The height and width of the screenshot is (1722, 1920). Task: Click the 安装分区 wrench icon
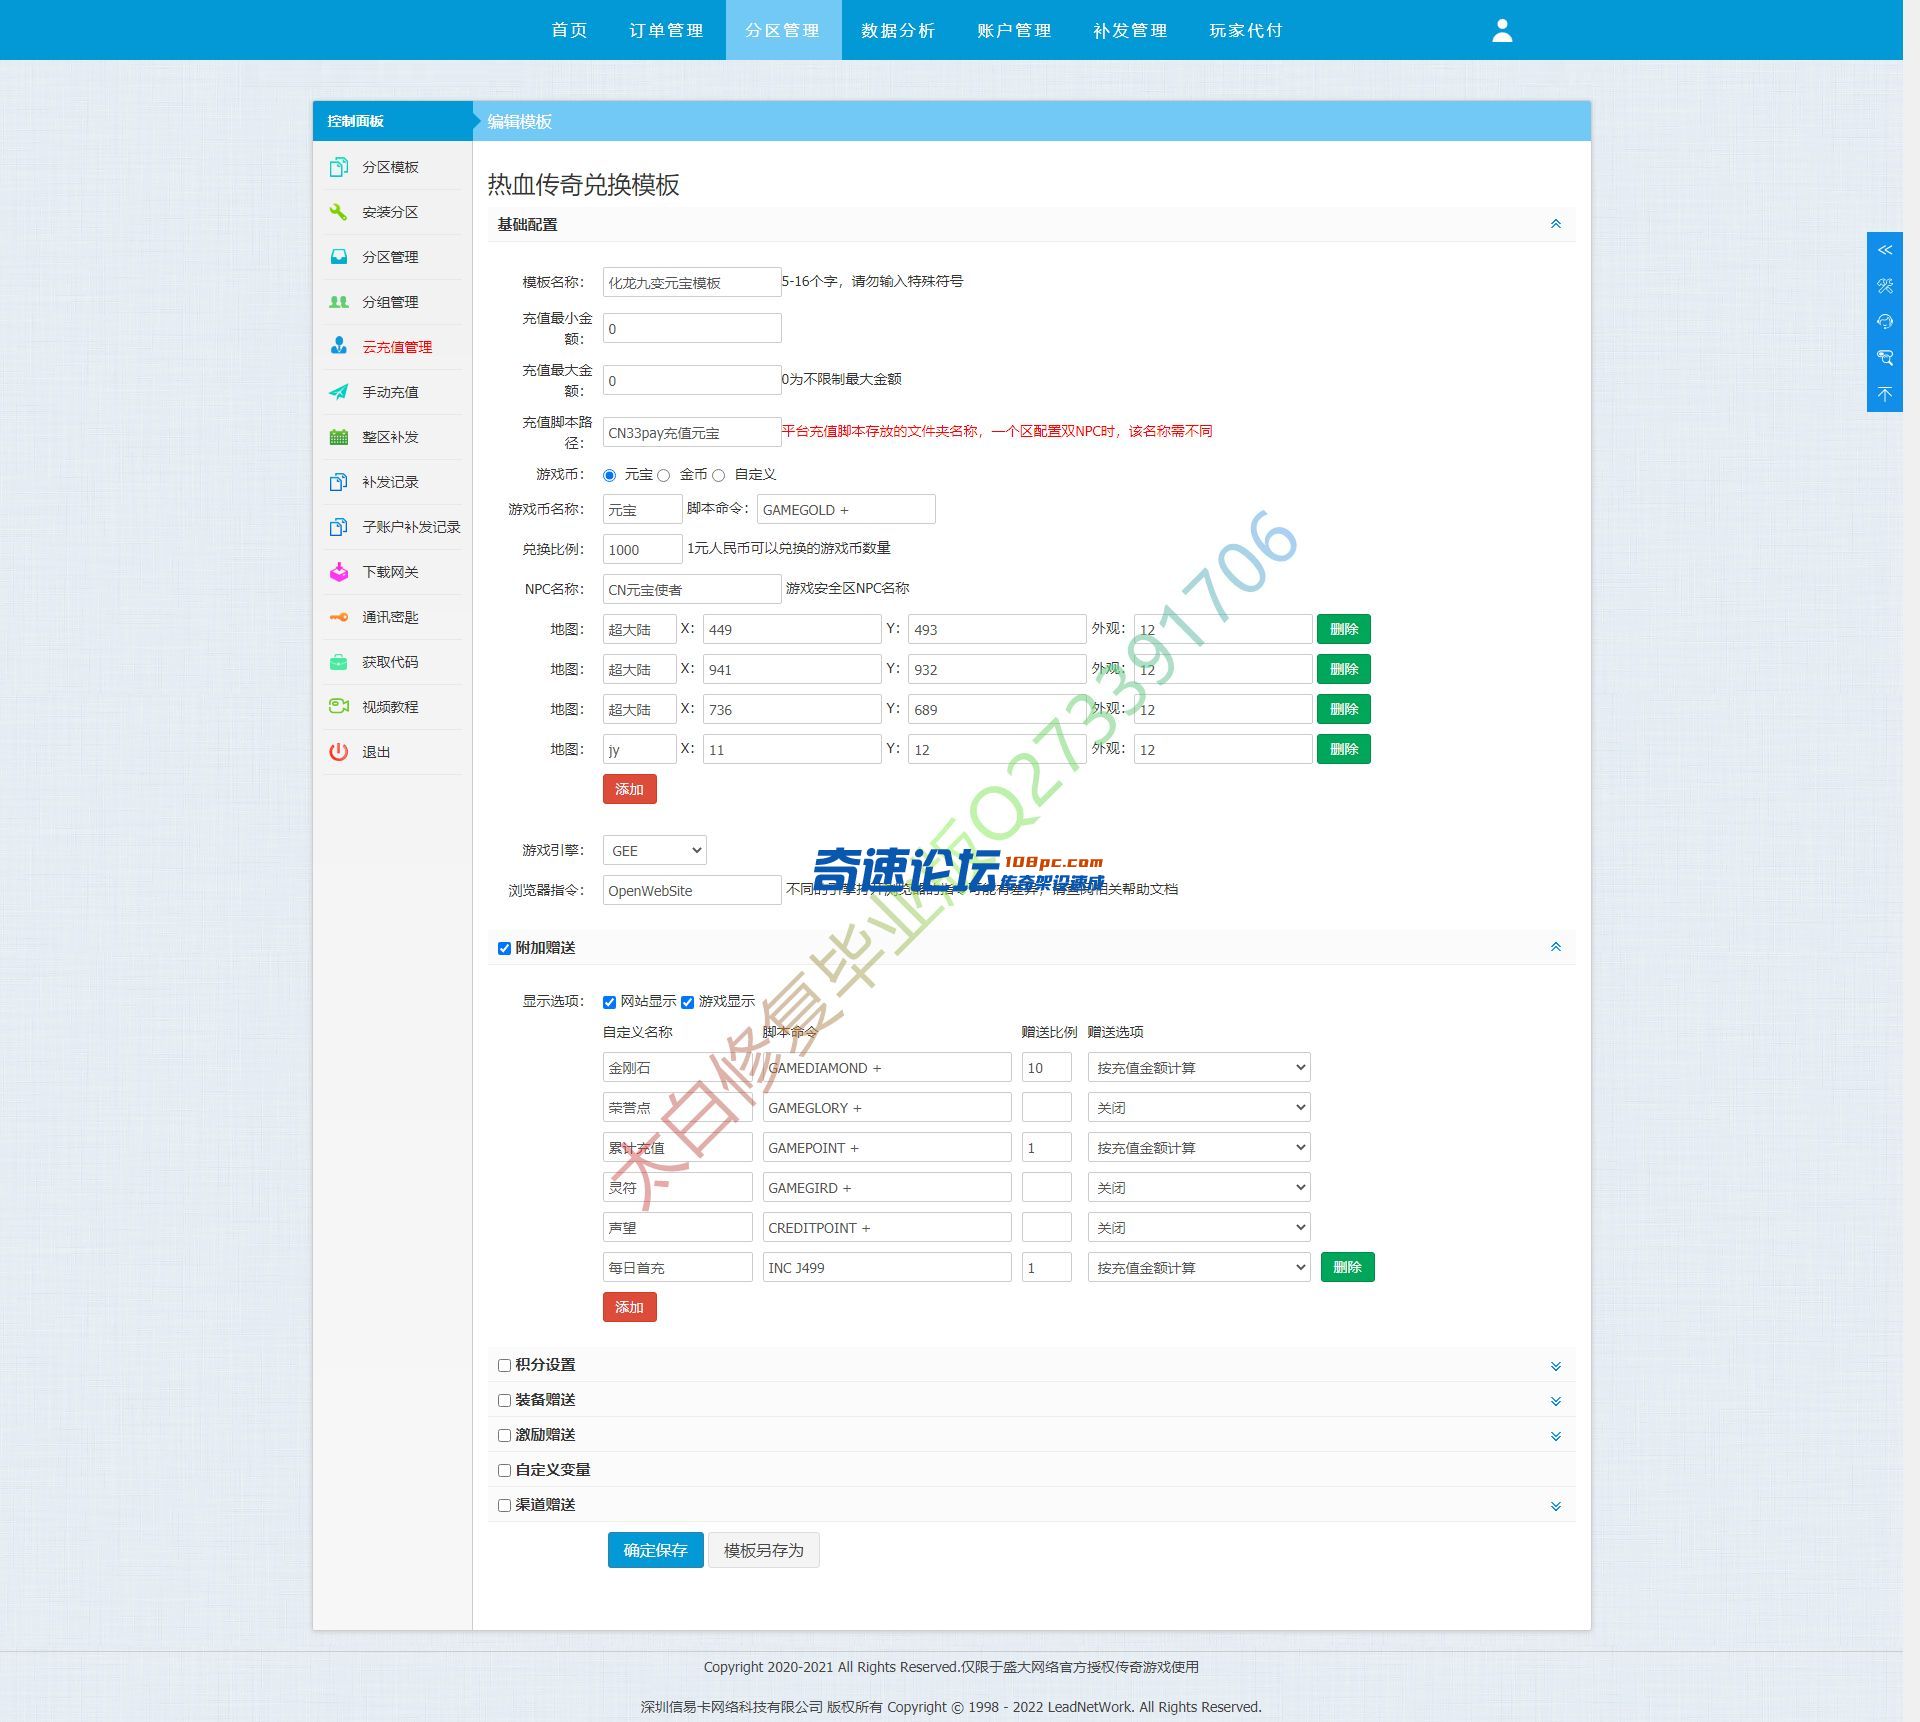coord(339,212)
